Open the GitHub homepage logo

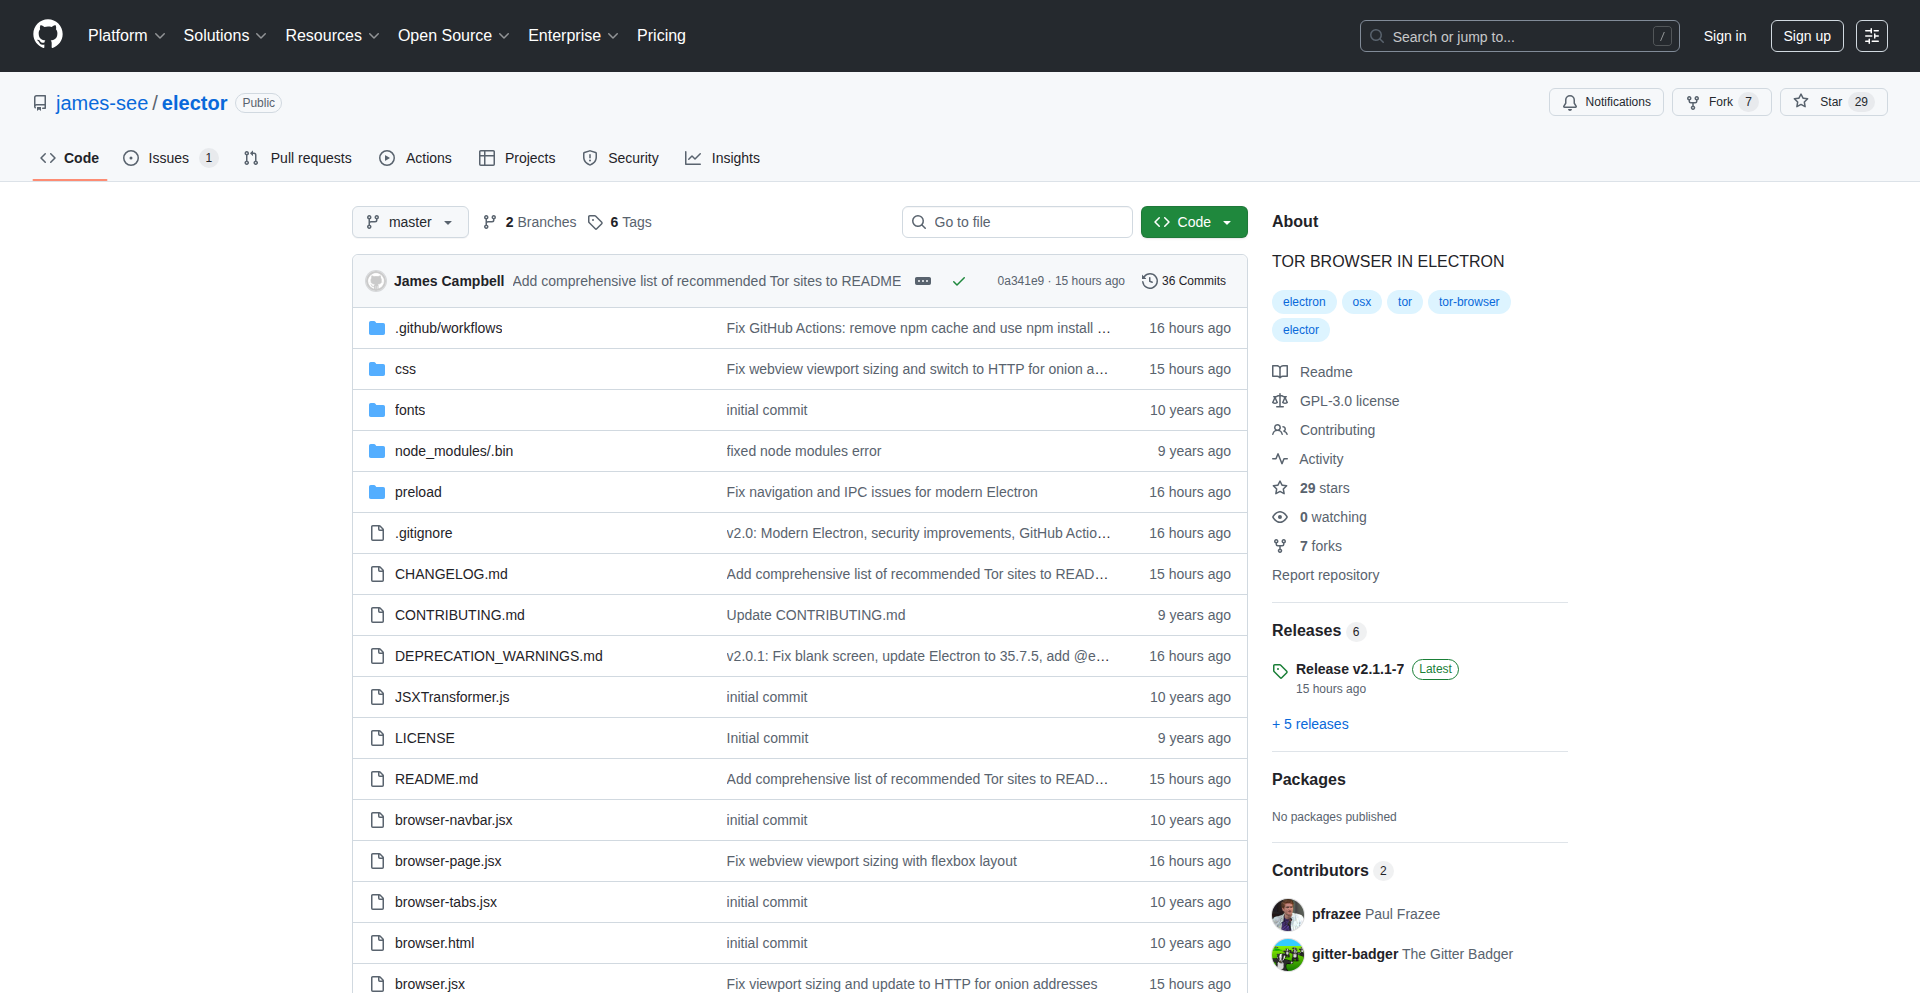(x=48, y=35)
